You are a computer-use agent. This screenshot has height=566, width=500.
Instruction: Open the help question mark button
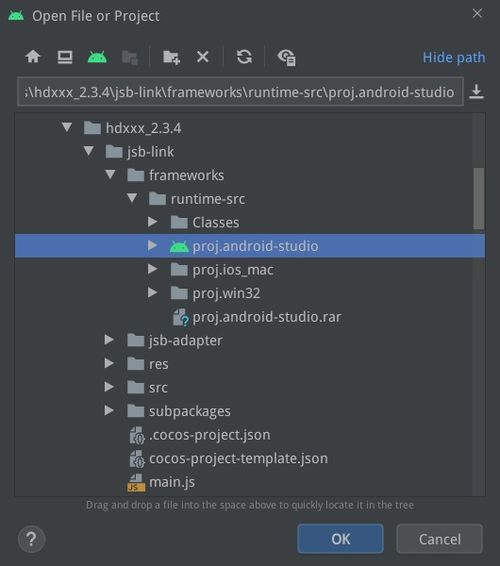pyautogui.click(x=32, y=539)
